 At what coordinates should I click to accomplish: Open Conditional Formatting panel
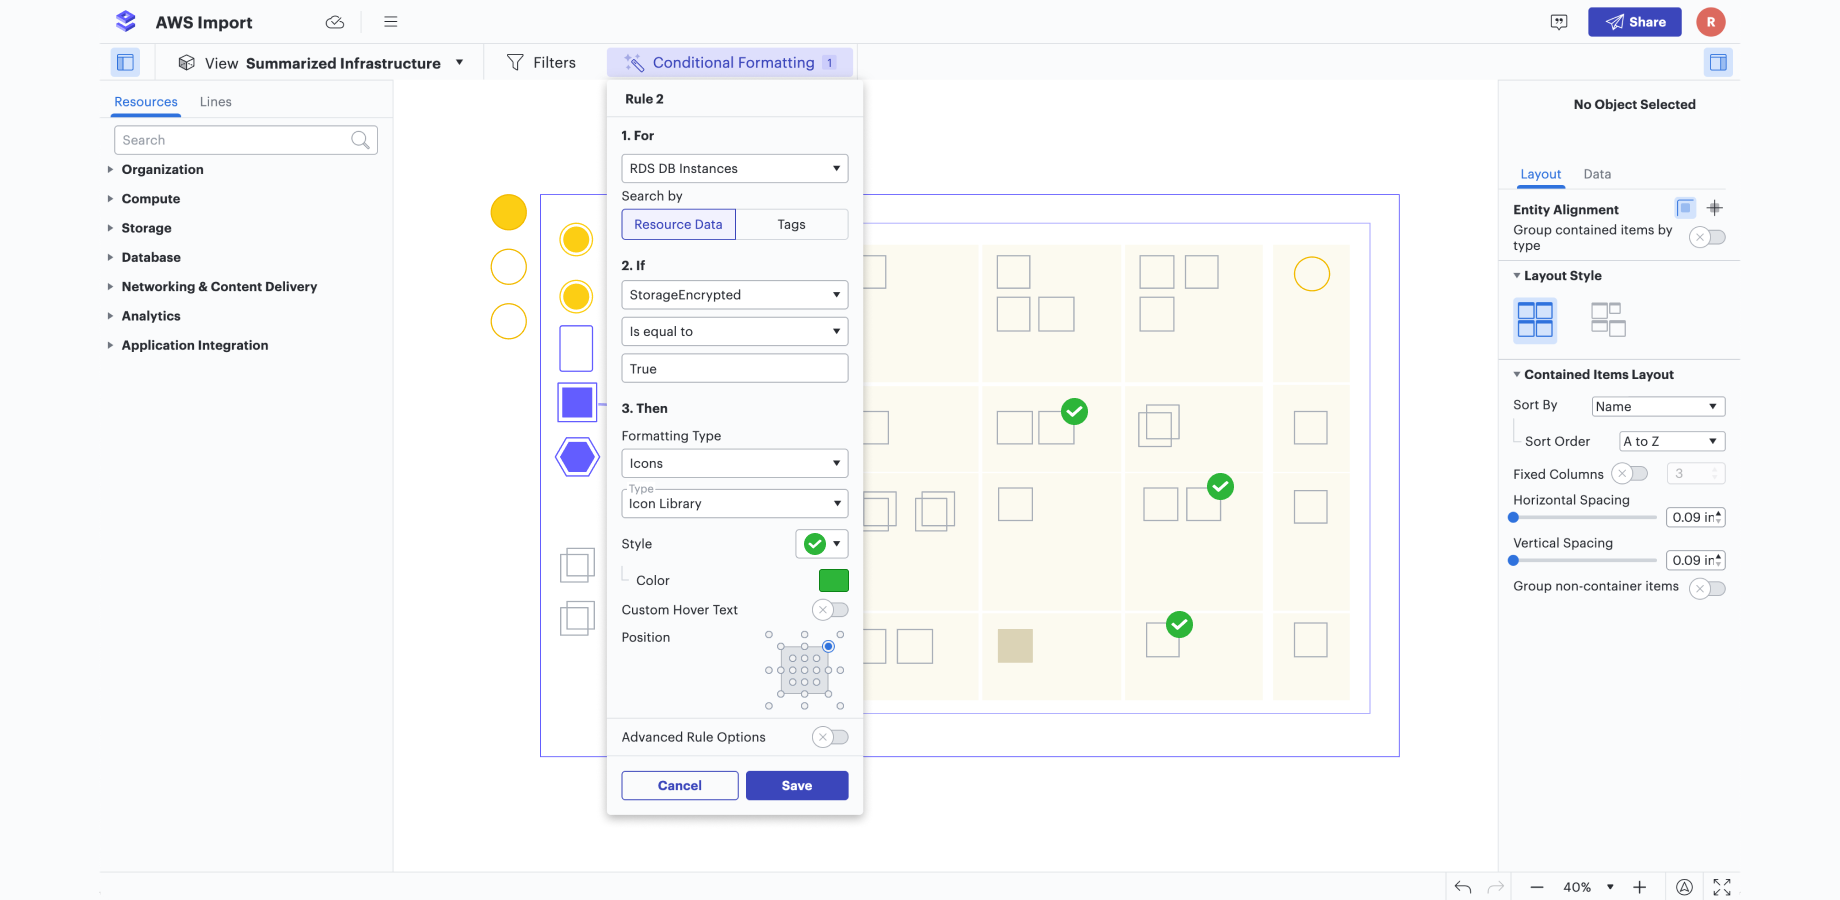(730, 62)
